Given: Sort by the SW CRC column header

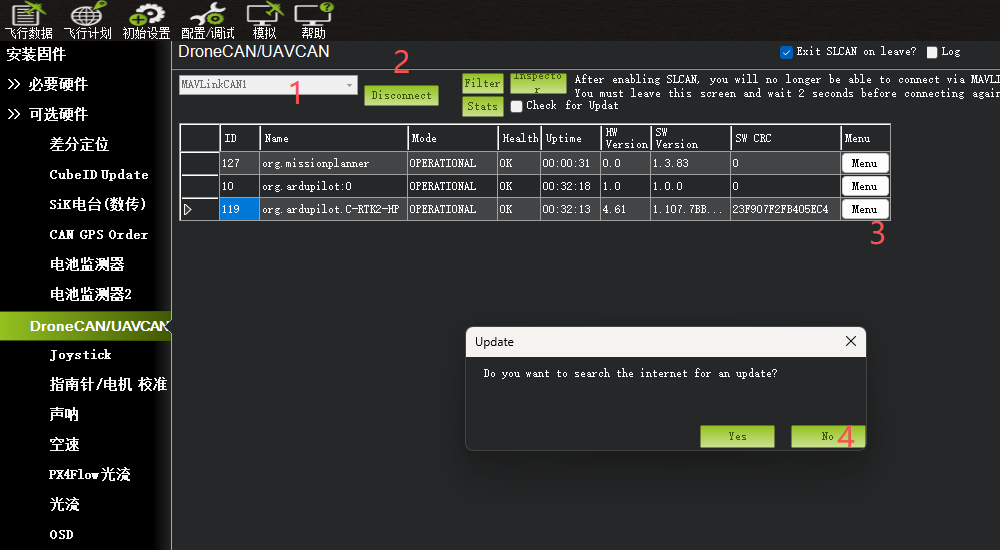Looking at the screenshot, I should coord(785,138).
